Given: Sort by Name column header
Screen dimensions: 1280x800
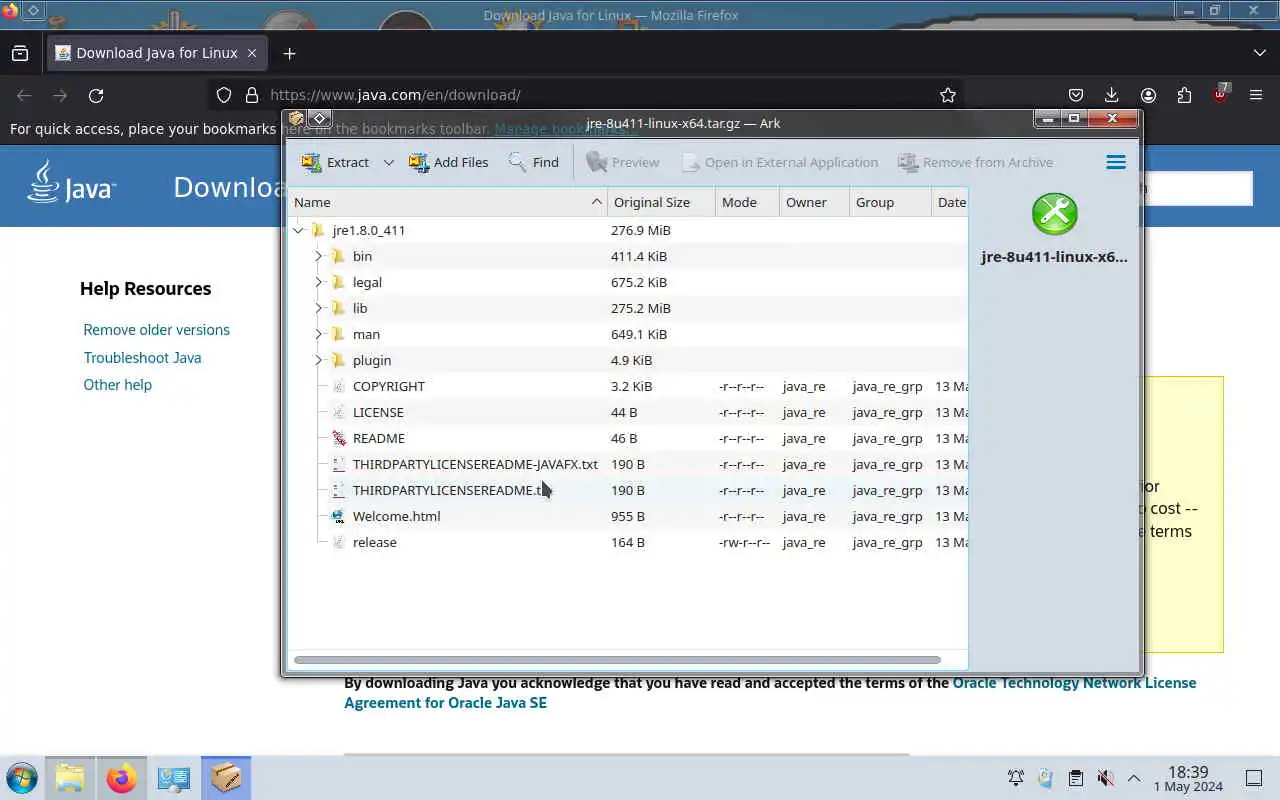Looking at the screenshot, I should click(448, 202).
